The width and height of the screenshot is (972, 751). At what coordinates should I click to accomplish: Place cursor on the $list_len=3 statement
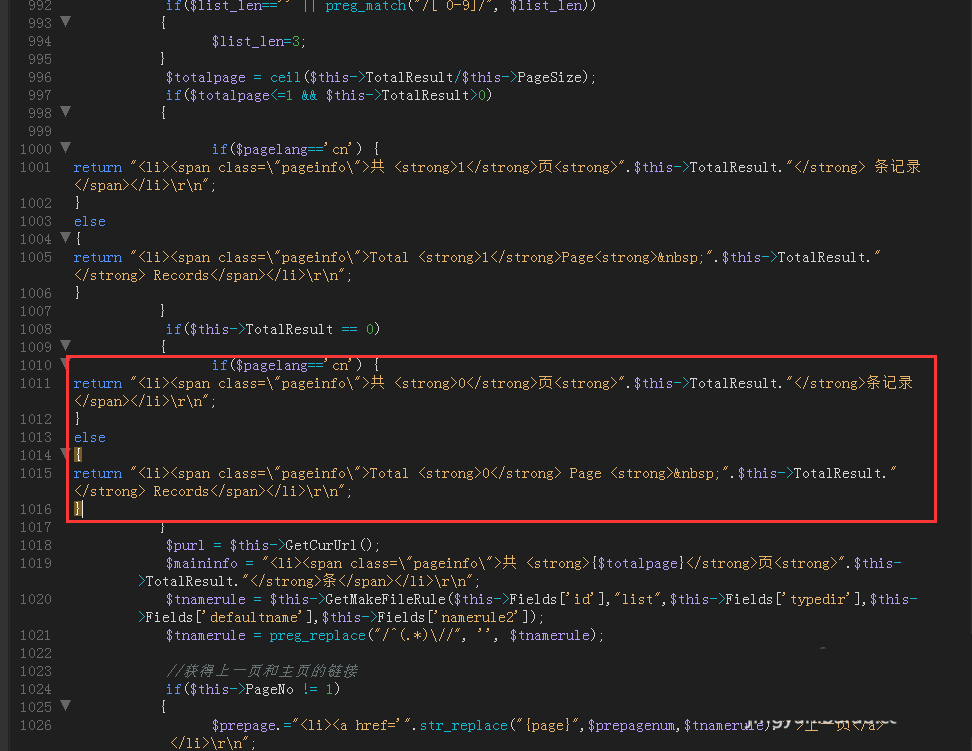258,41
